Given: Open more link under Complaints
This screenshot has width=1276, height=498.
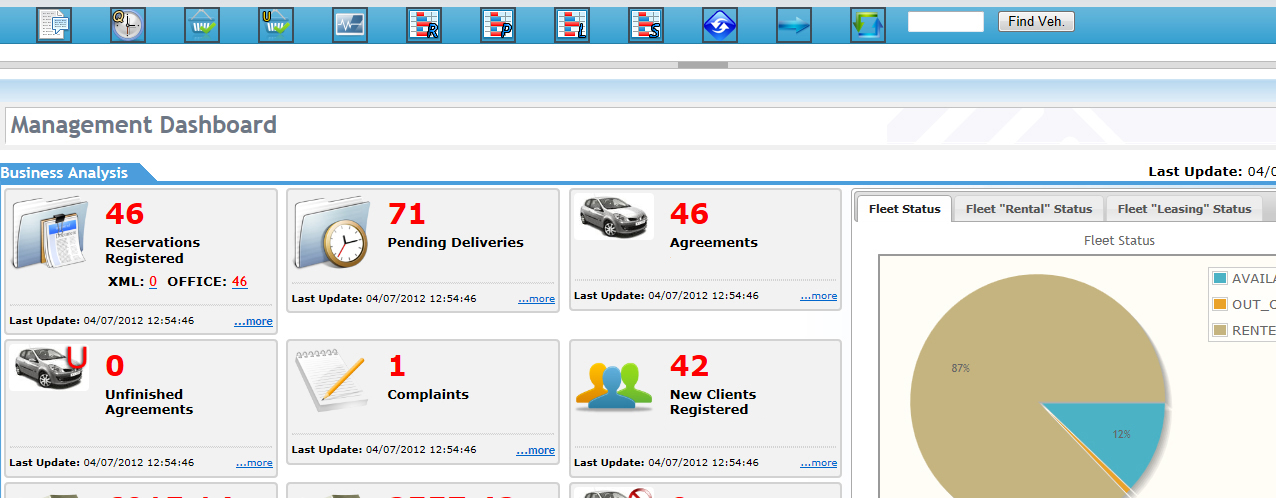Looking at the screenshot, I should coord(536,451).
